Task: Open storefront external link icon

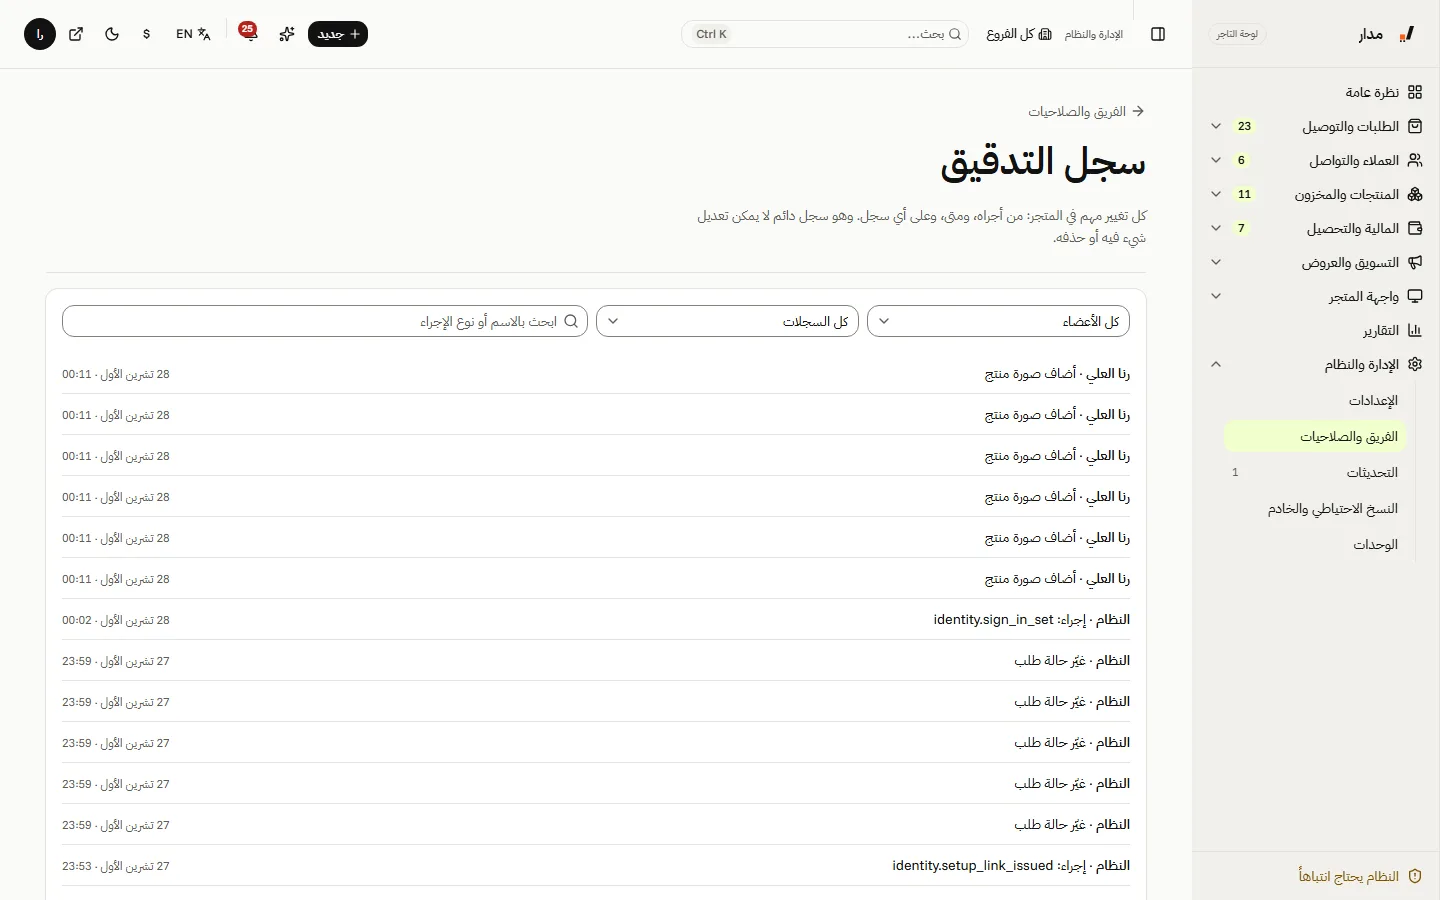Action: click(76, 34)
